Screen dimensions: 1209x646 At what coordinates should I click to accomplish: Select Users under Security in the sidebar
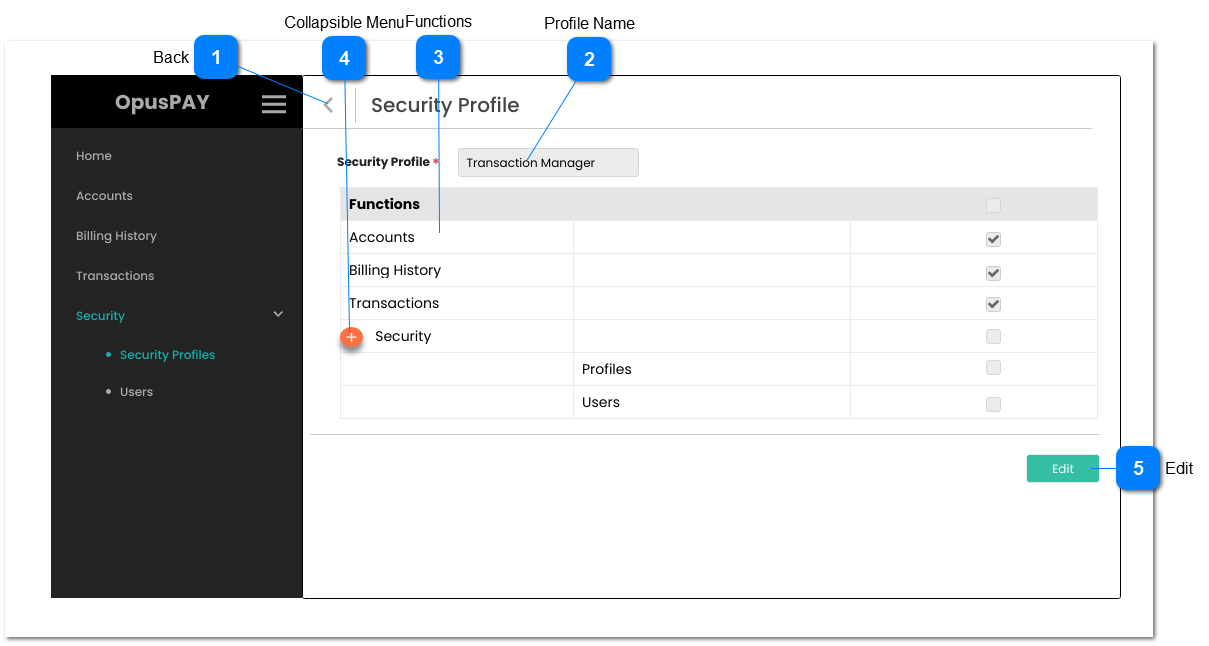pyautogui.click(x=136, y=391)
